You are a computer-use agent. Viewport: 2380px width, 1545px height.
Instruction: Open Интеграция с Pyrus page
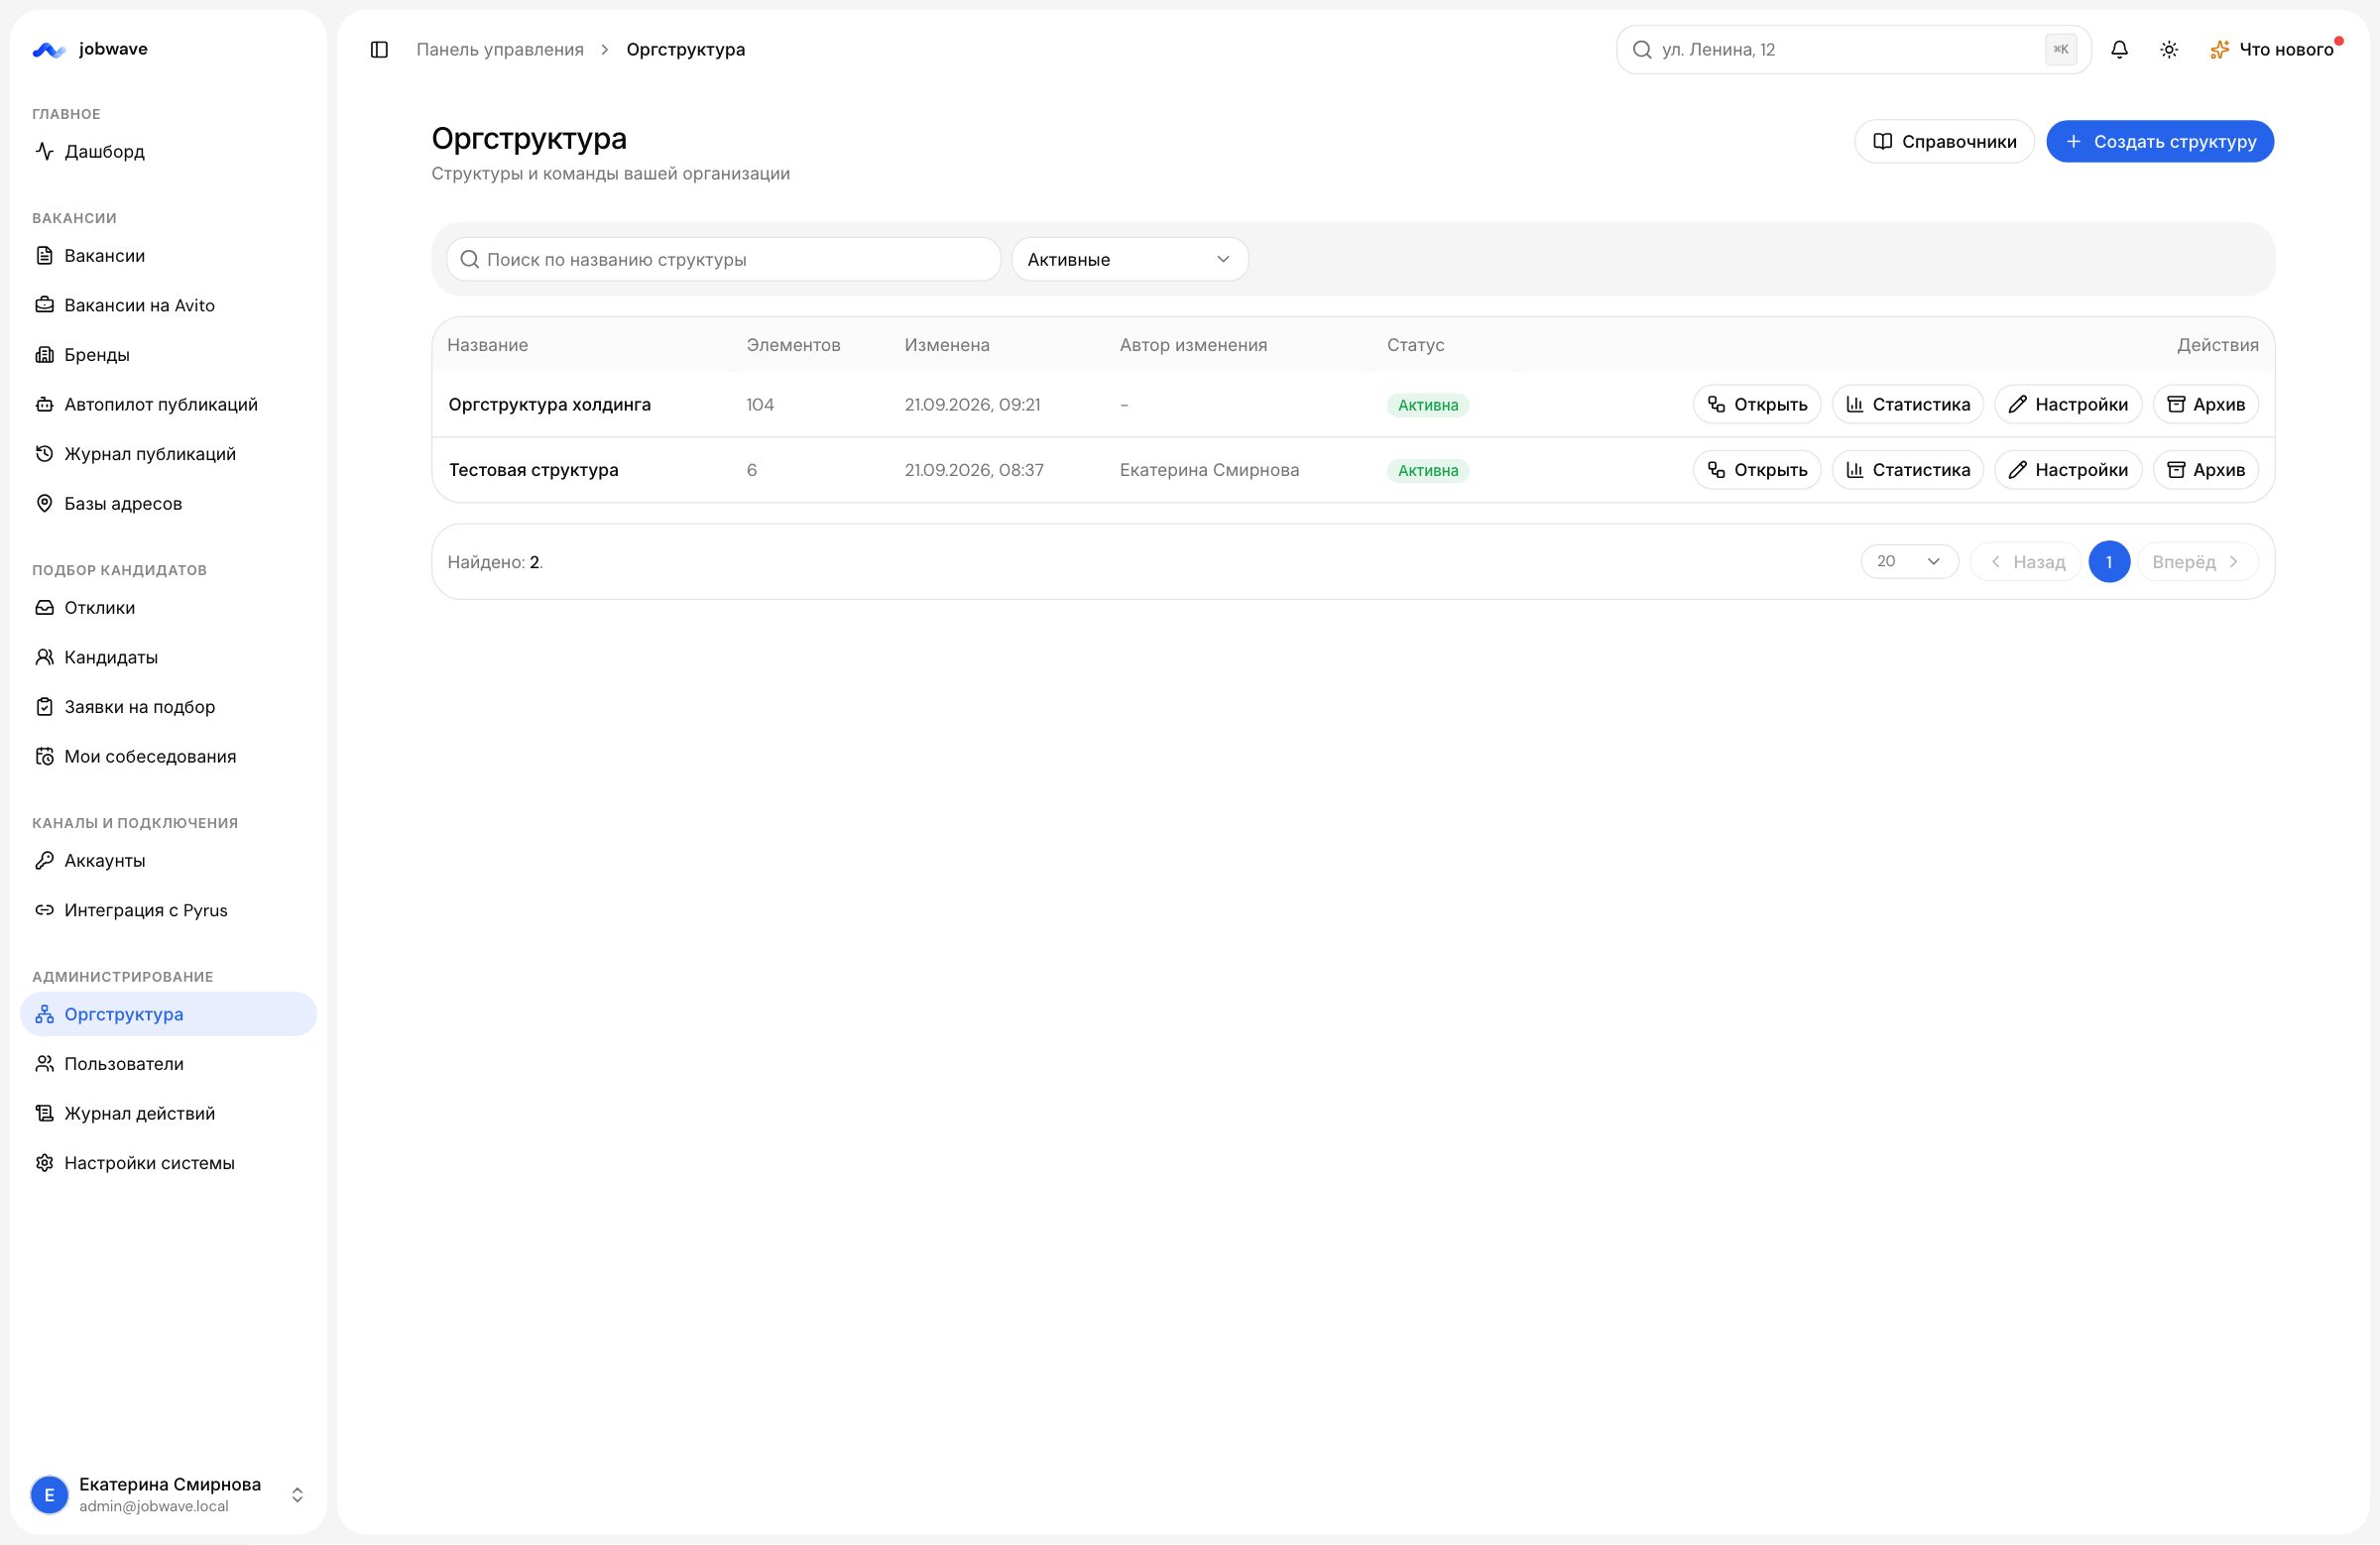click(x=168, y=910)
